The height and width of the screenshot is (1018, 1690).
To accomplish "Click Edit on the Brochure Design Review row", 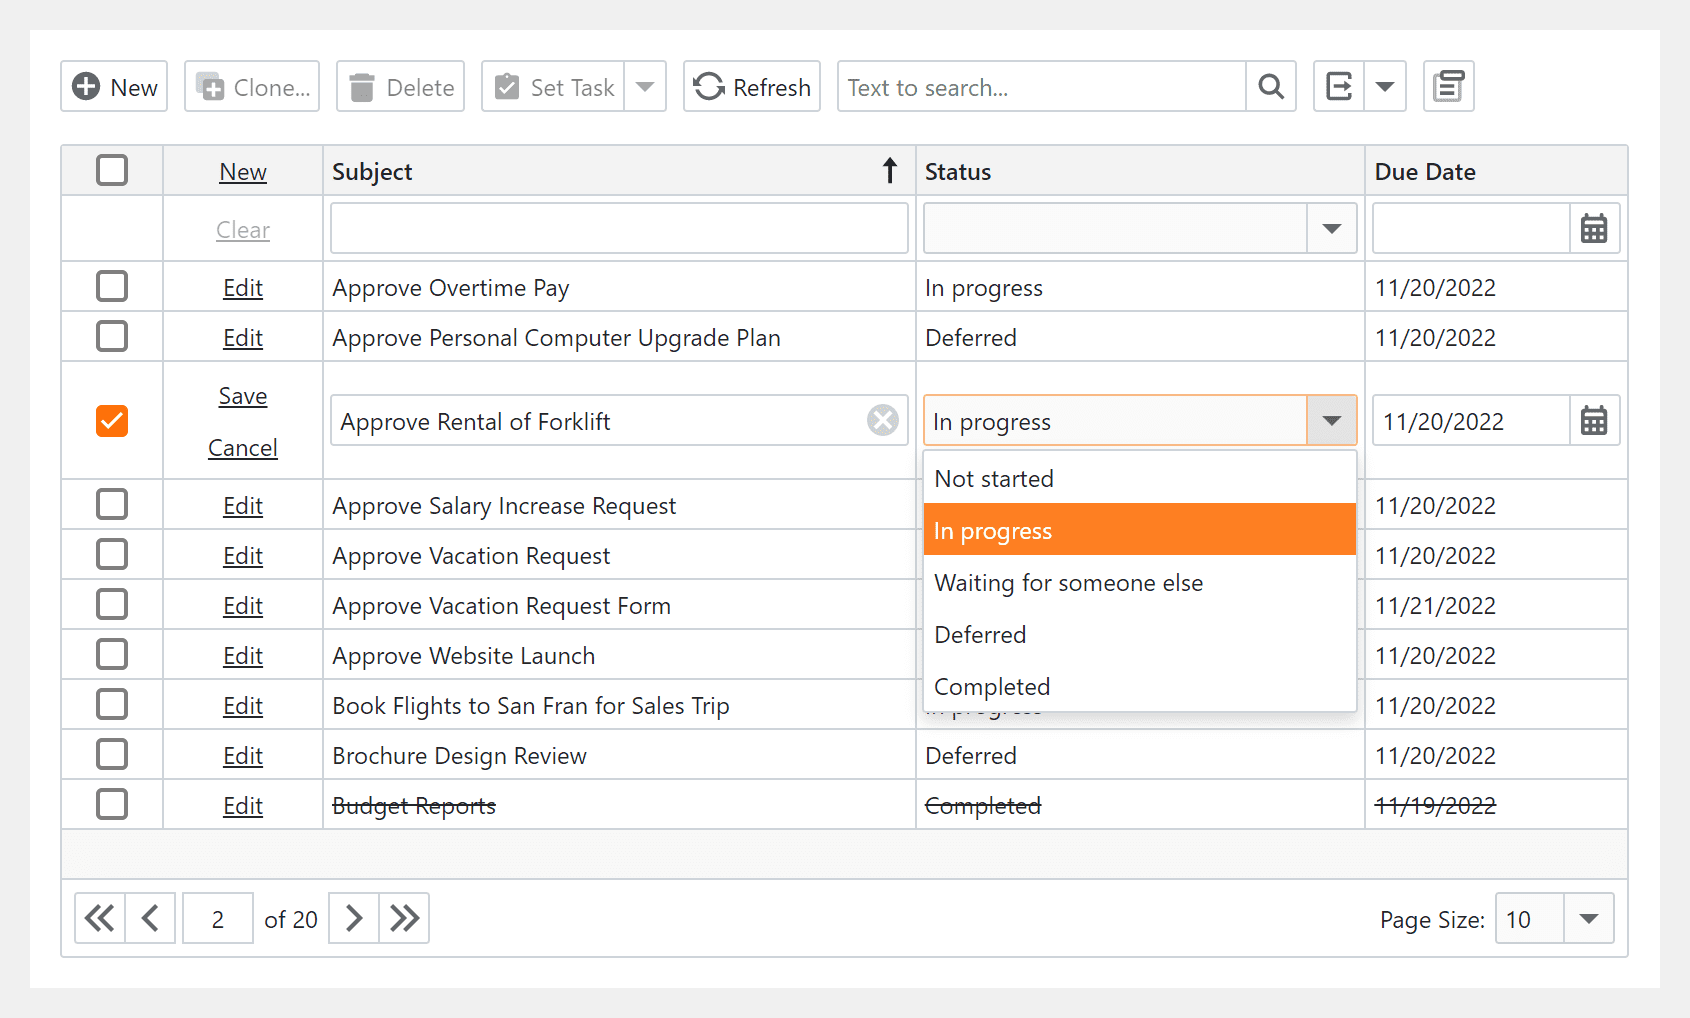I will (x=242, y=755).
